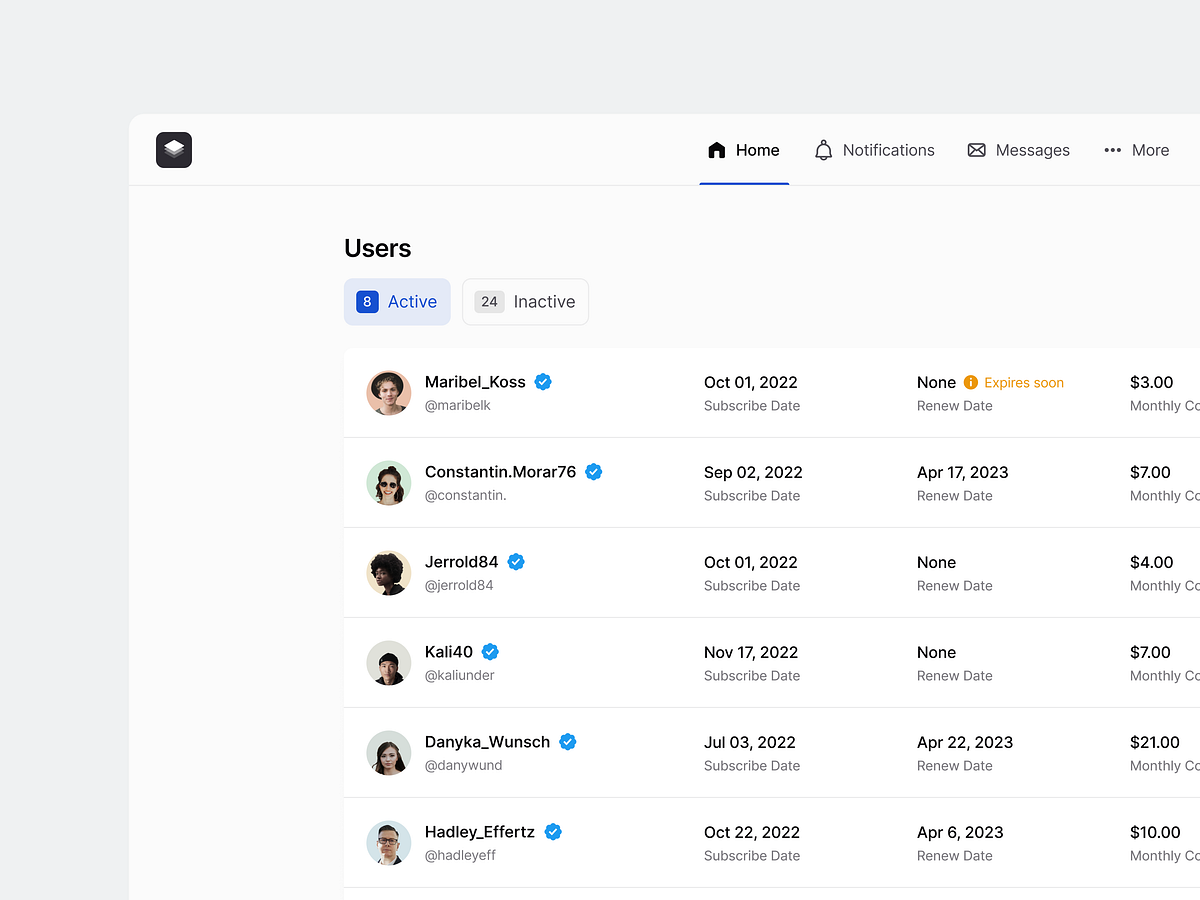
Task: Click Jerrold84's blue verification checkmark
Action: coord(516,561)
